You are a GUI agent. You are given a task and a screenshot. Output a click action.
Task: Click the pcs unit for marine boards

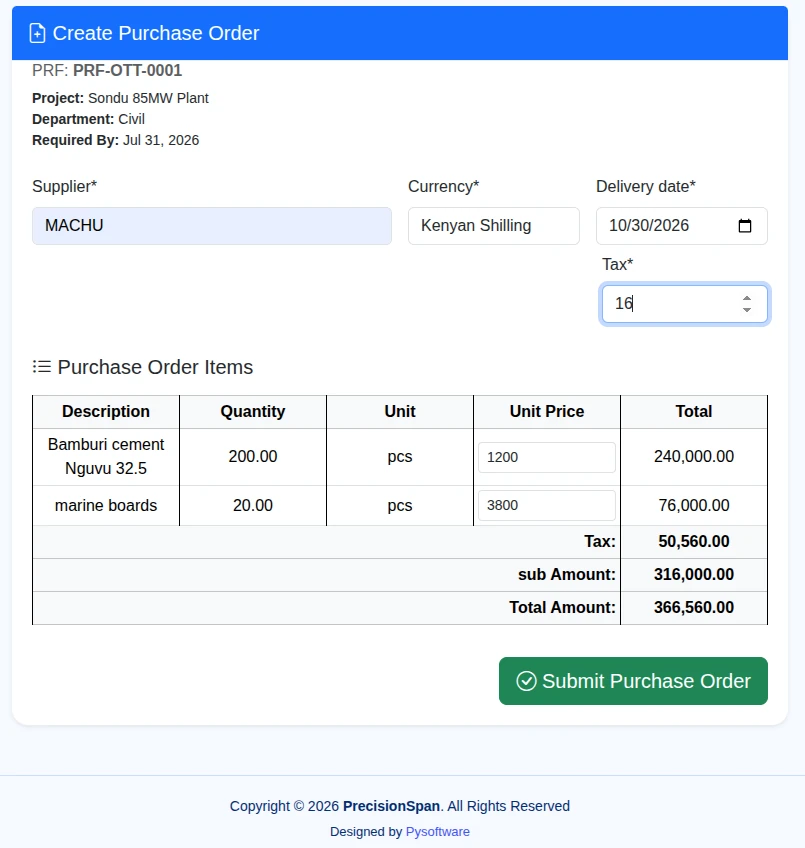(x=400, y=505)
